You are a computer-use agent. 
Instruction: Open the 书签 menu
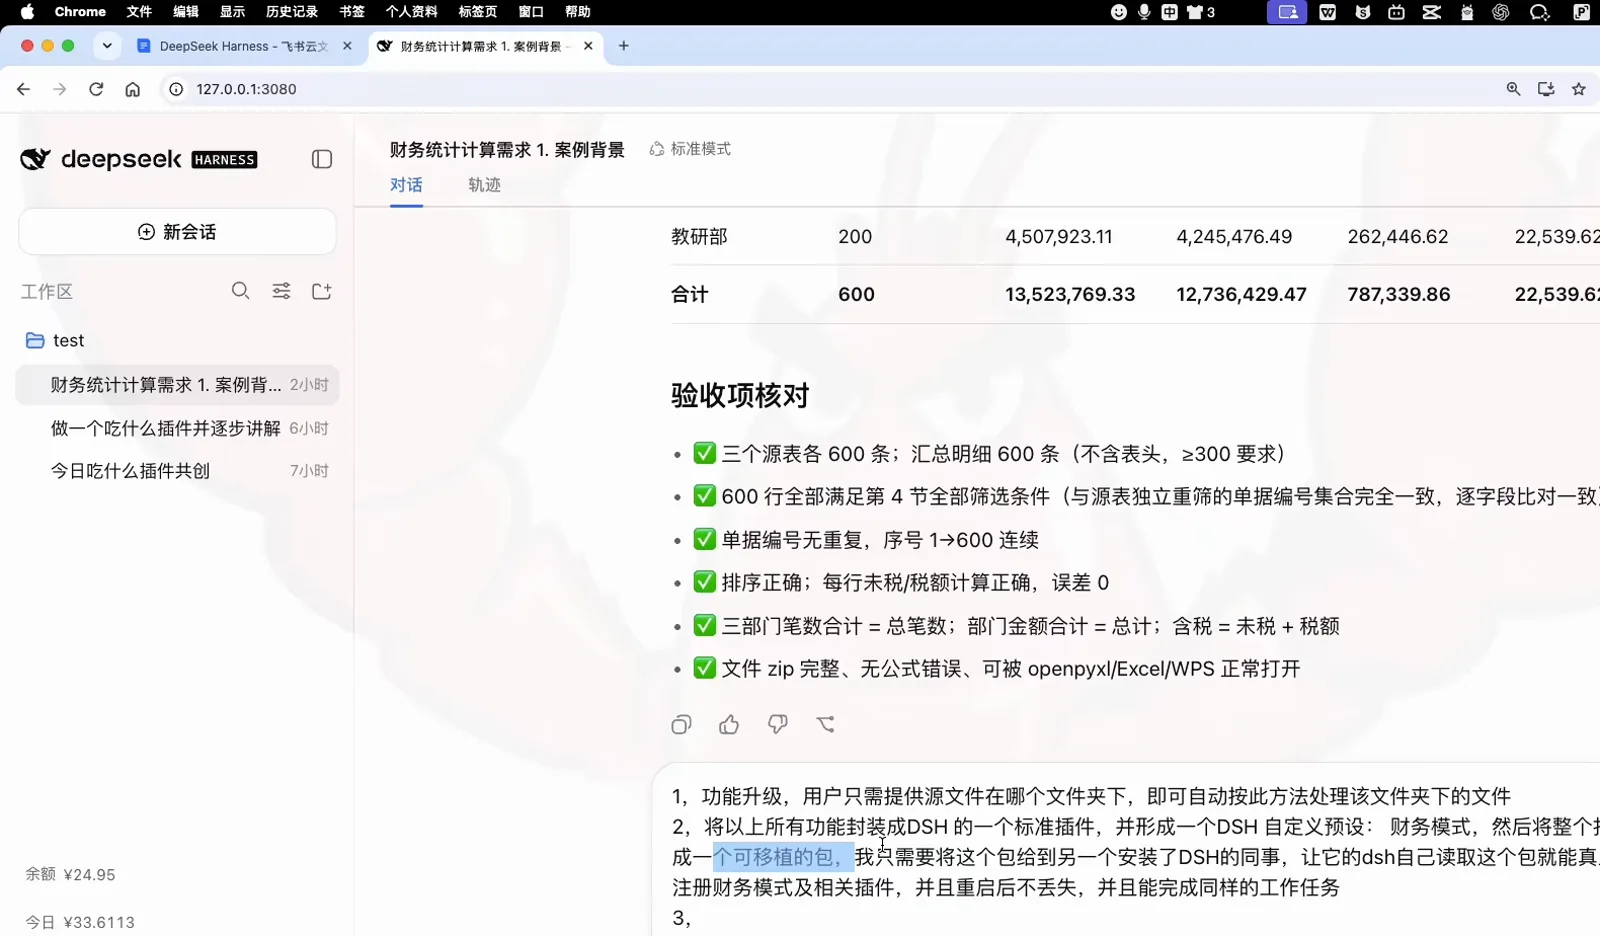[351, 12]
